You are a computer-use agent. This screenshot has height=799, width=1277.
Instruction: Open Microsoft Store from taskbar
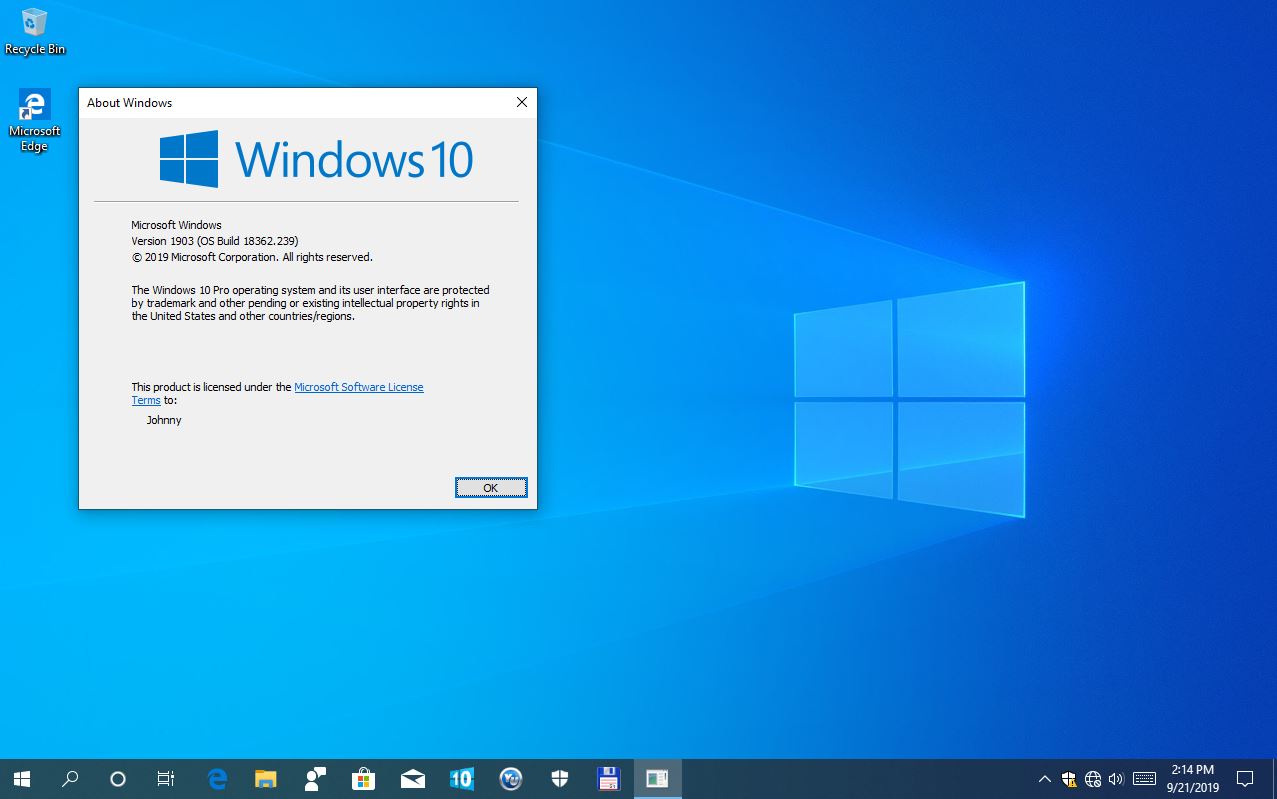(x=363, y=779)
